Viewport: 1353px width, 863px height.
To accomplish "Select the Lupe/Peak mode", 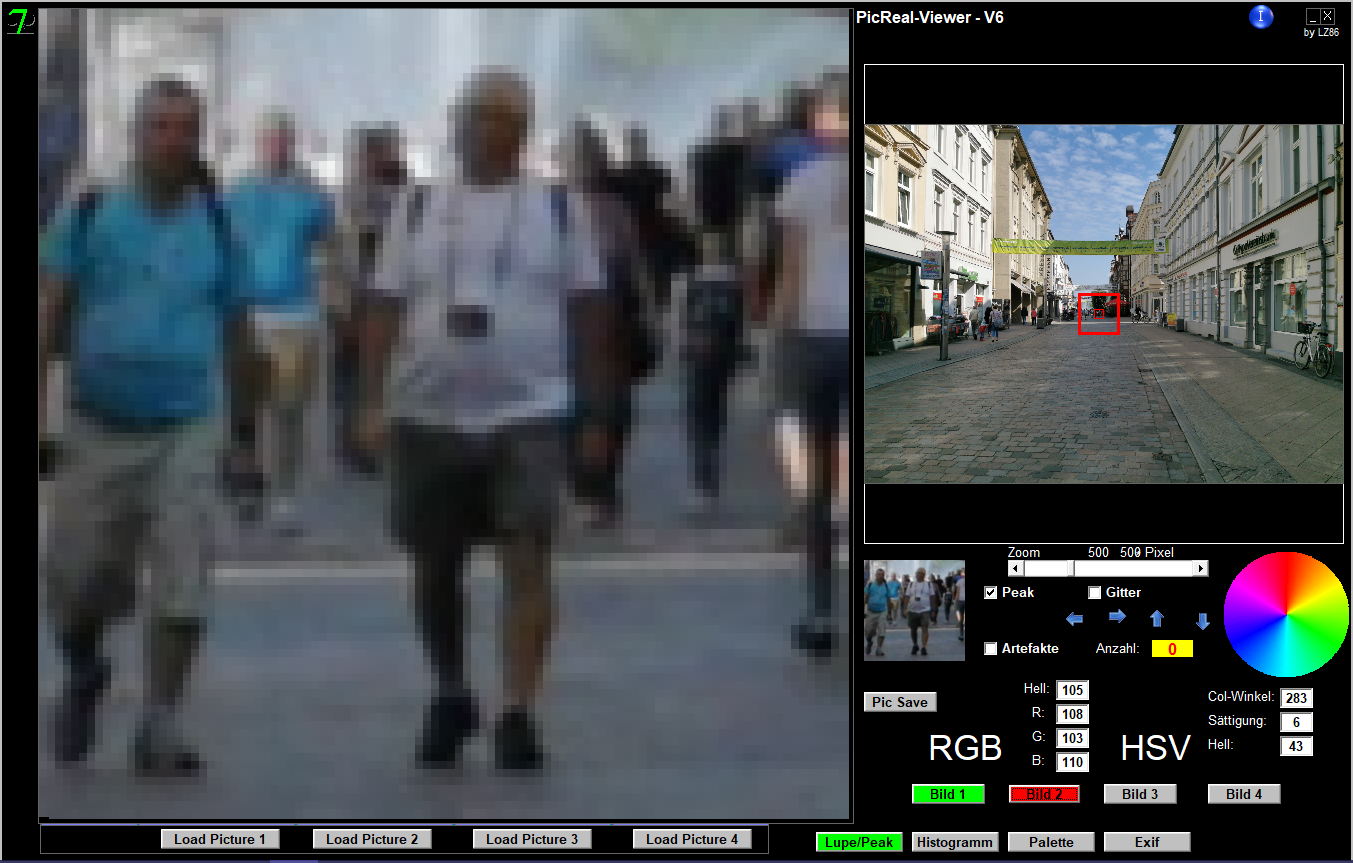I will (859, 842).
